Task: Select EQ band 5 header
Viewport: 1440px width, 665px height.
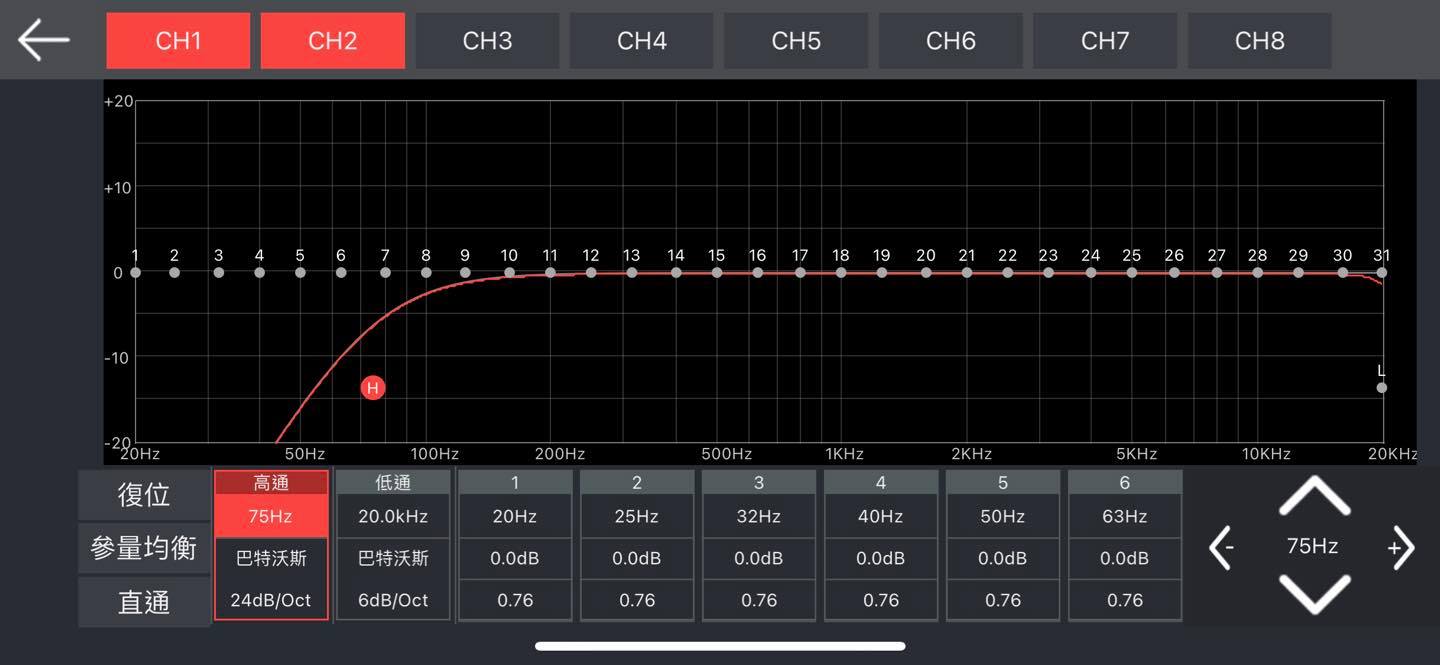Action: 1003,483
